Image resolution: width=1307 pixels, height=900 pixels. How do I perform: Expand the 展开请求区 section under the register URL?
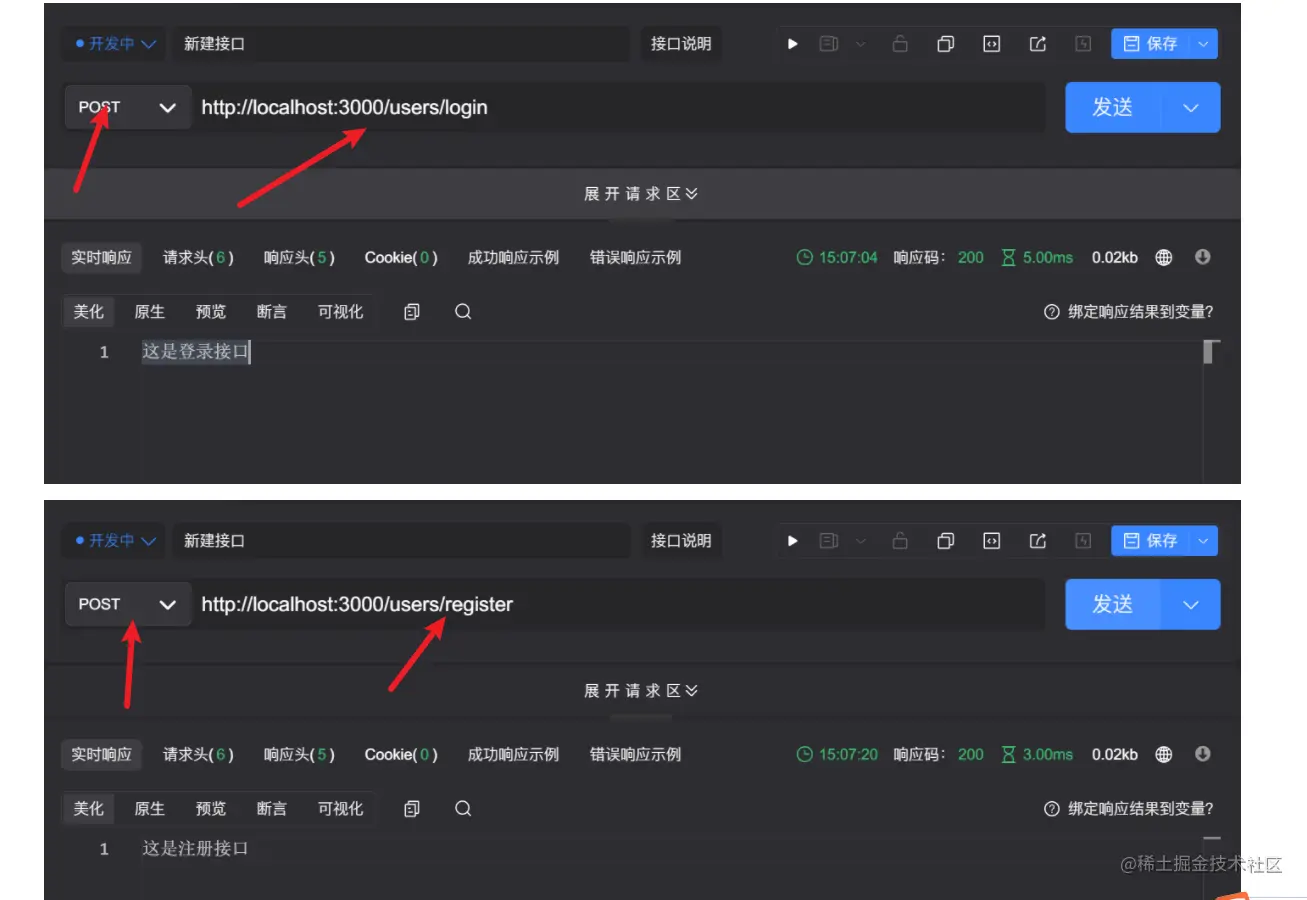(641, 691)
